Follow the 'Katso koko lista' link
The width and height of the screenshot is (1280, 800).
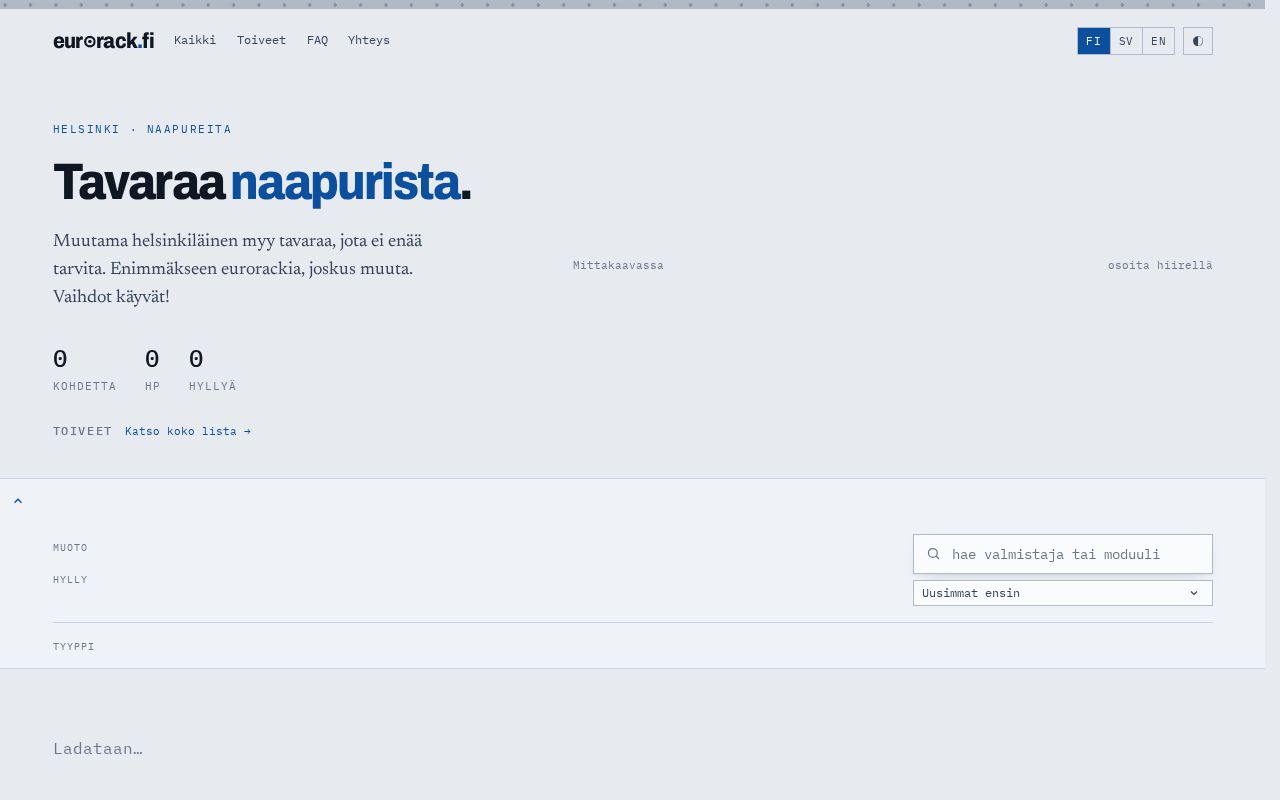[188, 432]
